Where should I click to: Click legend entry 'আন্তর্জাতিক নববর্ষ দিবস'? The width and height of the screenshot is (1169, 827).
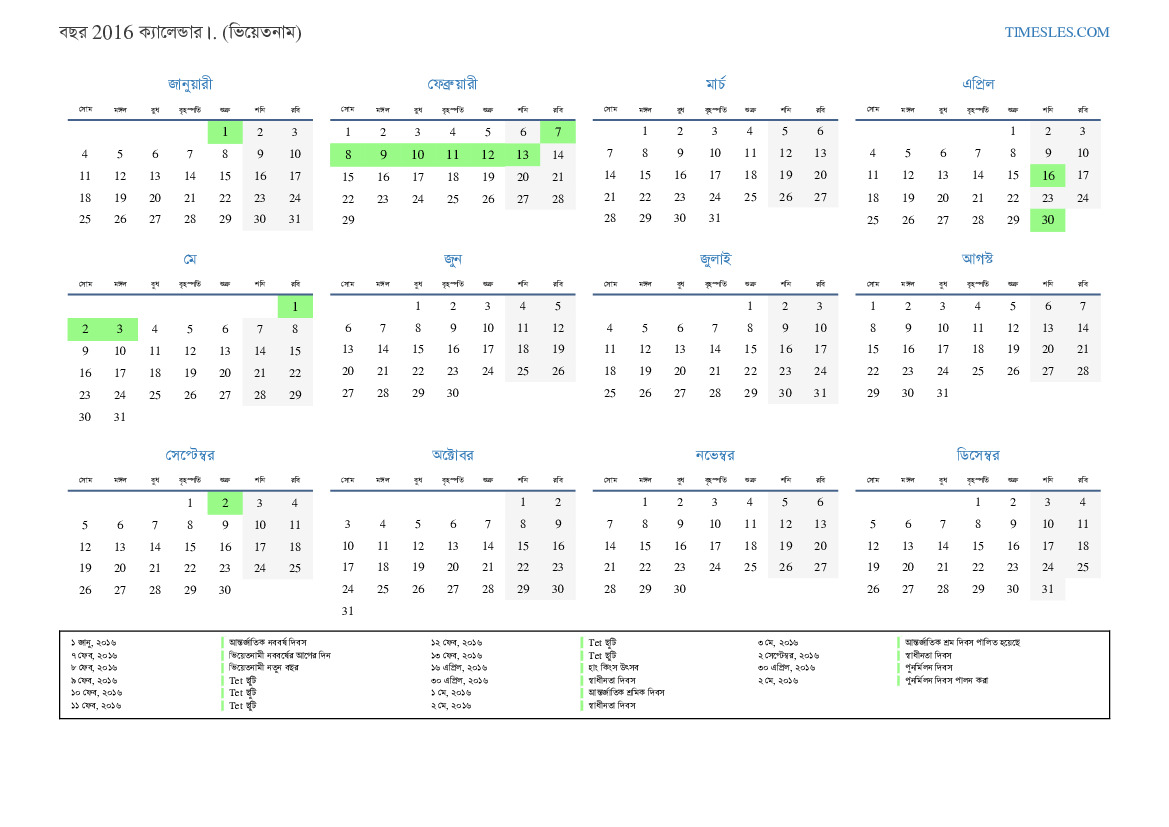[268, 643]
